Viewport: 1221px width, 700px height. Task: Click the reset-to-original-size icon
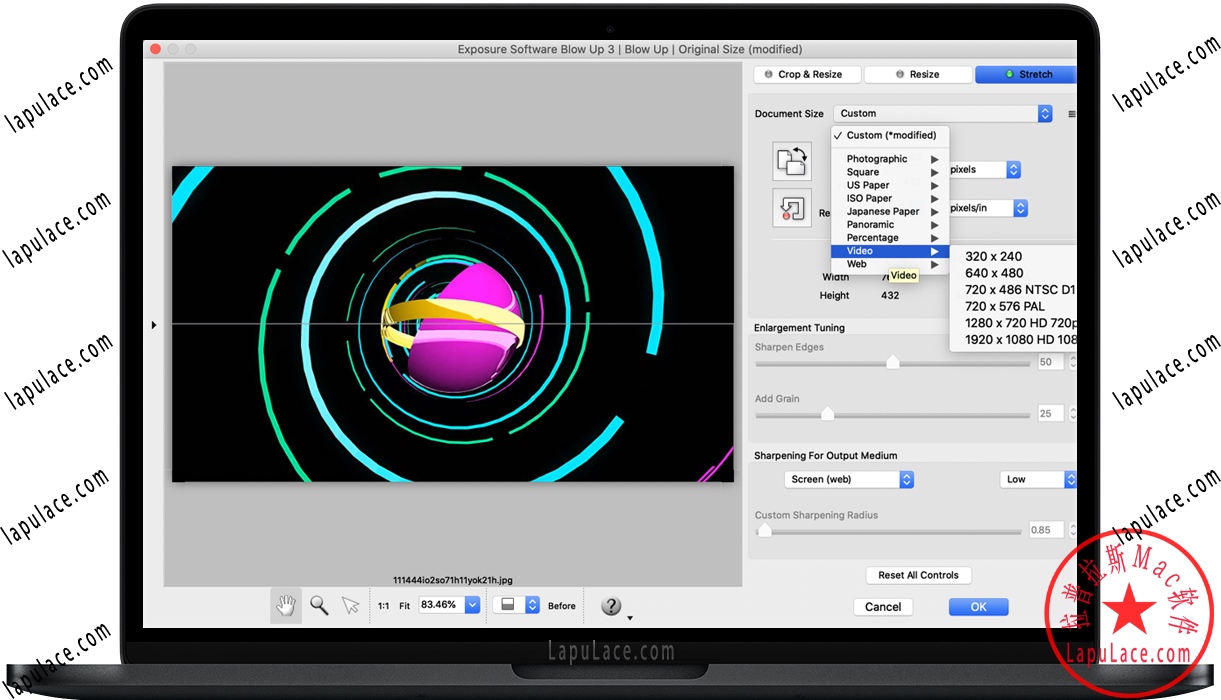coord(791,208)
